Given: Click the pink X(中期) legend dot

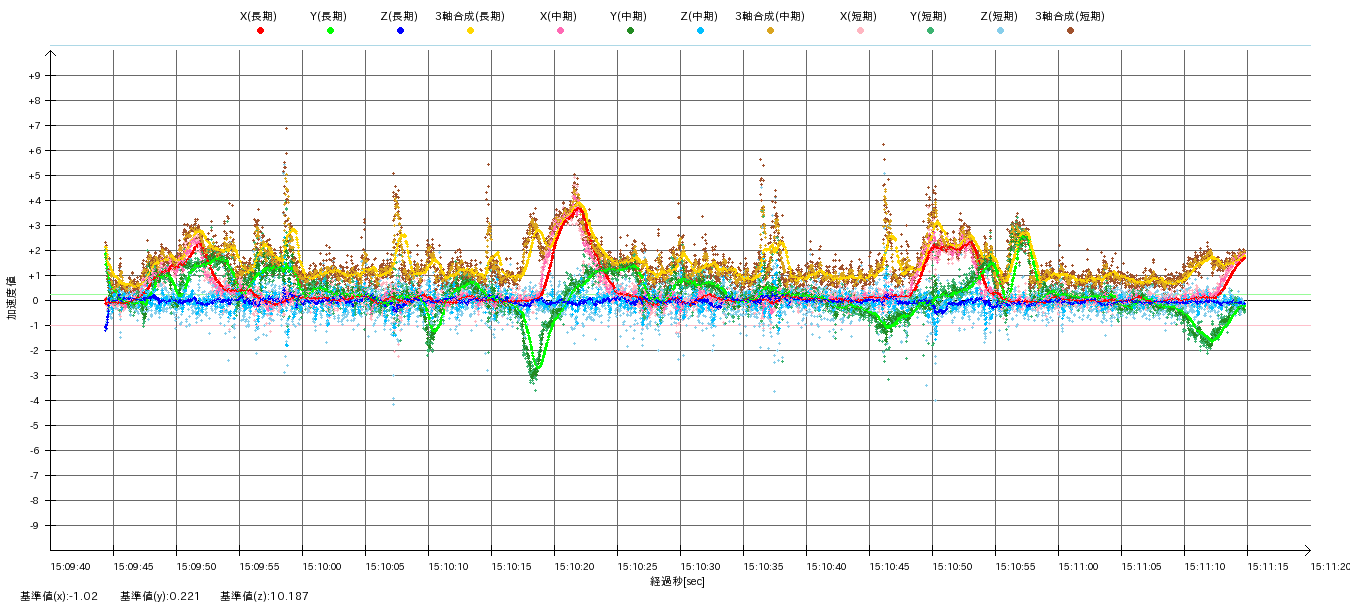Looking at the screenshot, I should [x=560, y=31].
